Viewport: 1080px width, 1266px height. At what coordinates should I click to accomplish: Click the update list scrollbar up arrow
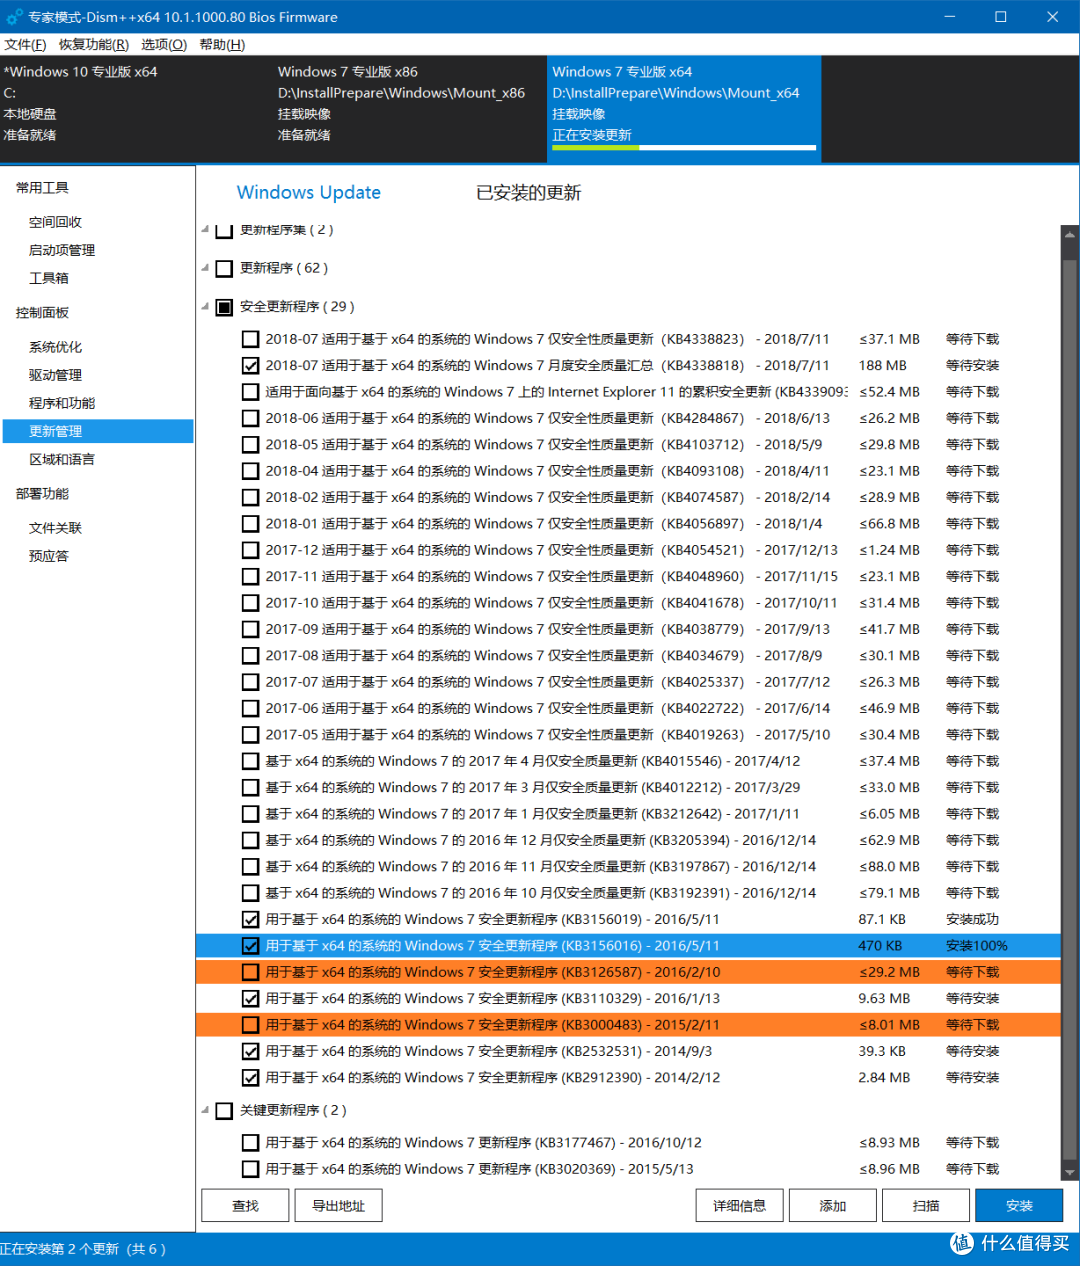click(x=1070, y=236)
